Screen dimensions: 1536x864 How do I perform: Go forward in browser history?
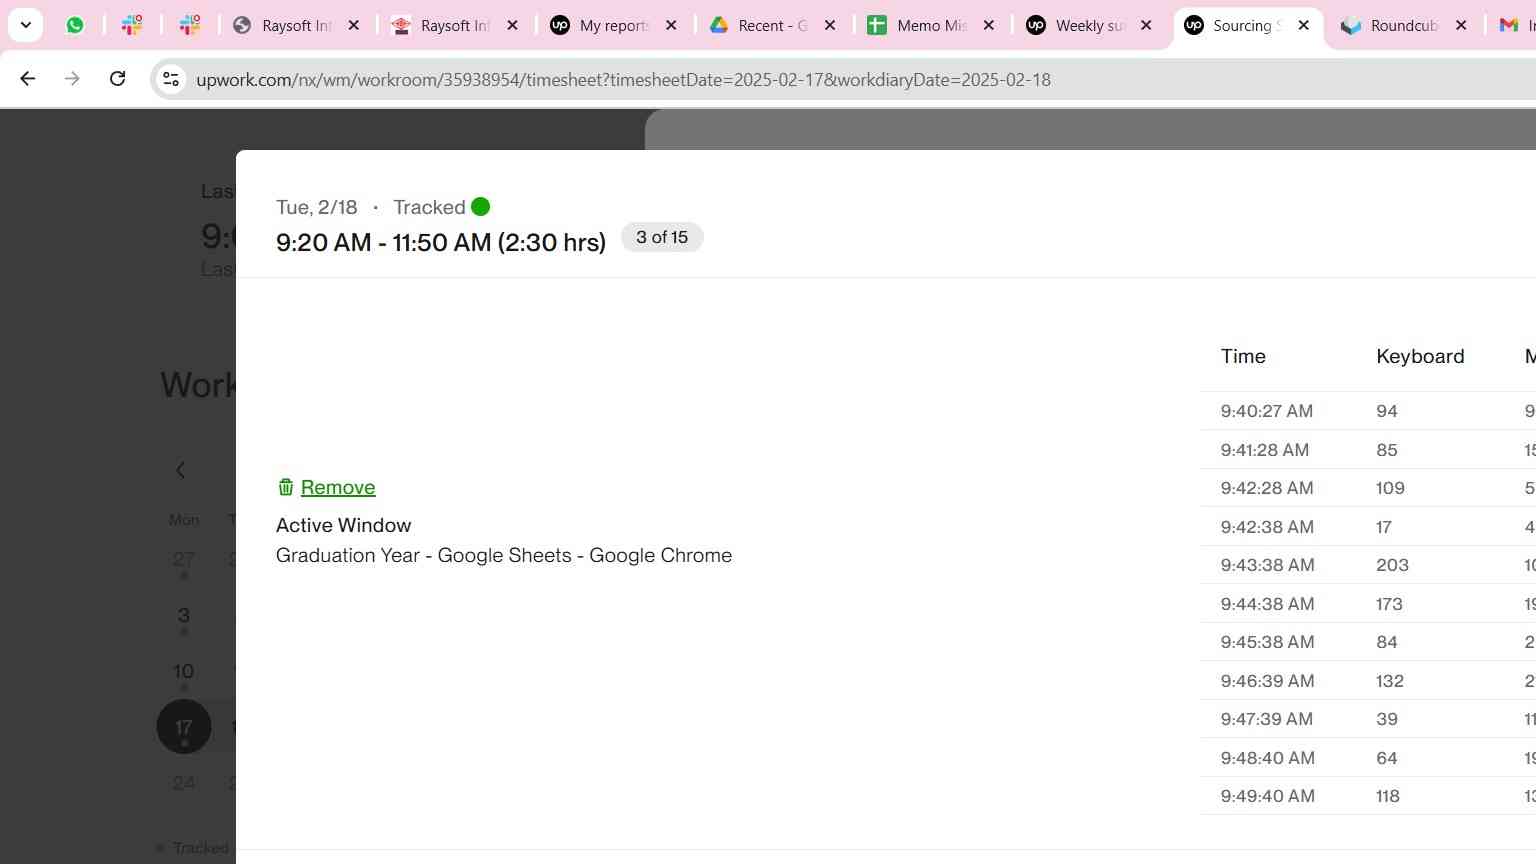[x=72, y=78]
